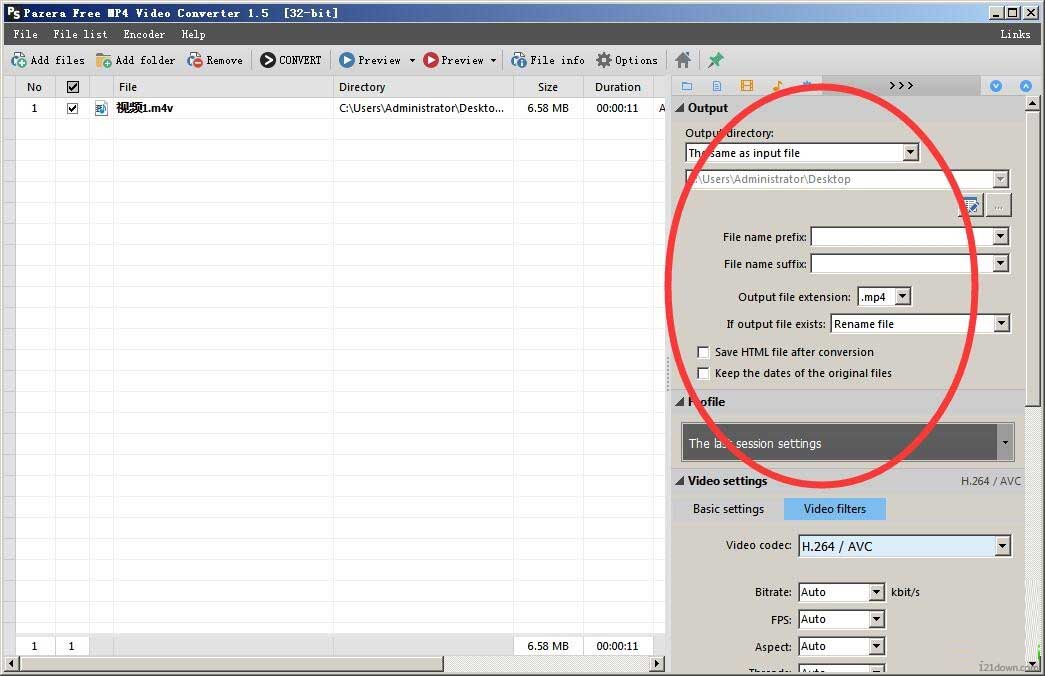Open the Encoder menu
The width and height of the screenshot is (1045, 676).
coord(144,34)
